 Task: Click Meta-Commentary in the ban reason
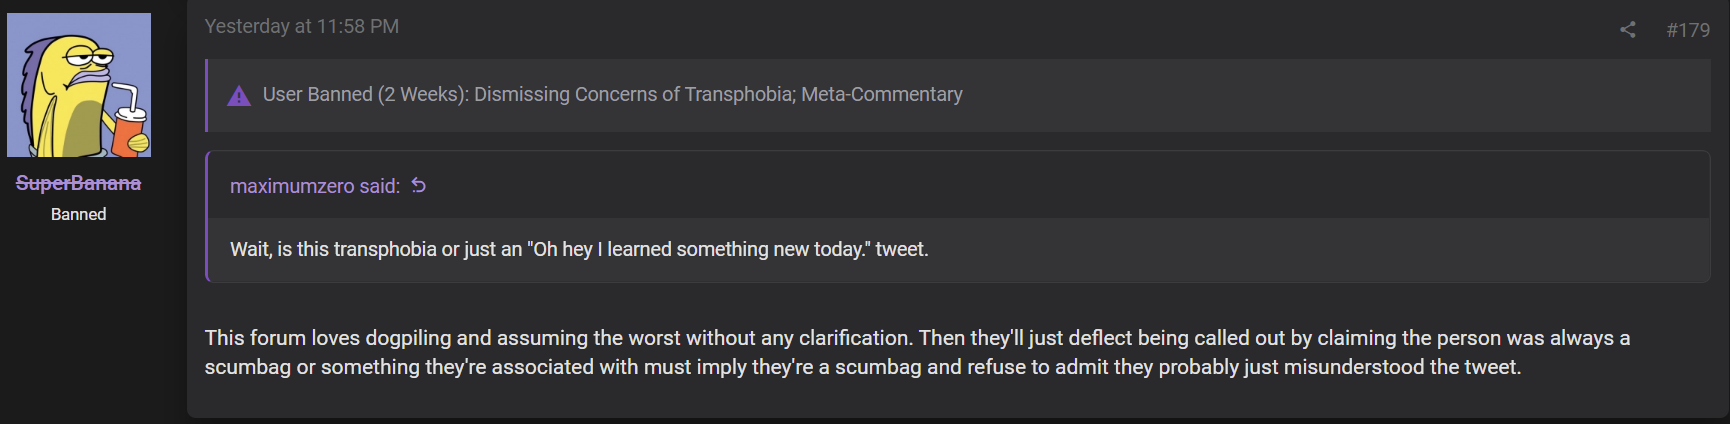pos(882,94)
